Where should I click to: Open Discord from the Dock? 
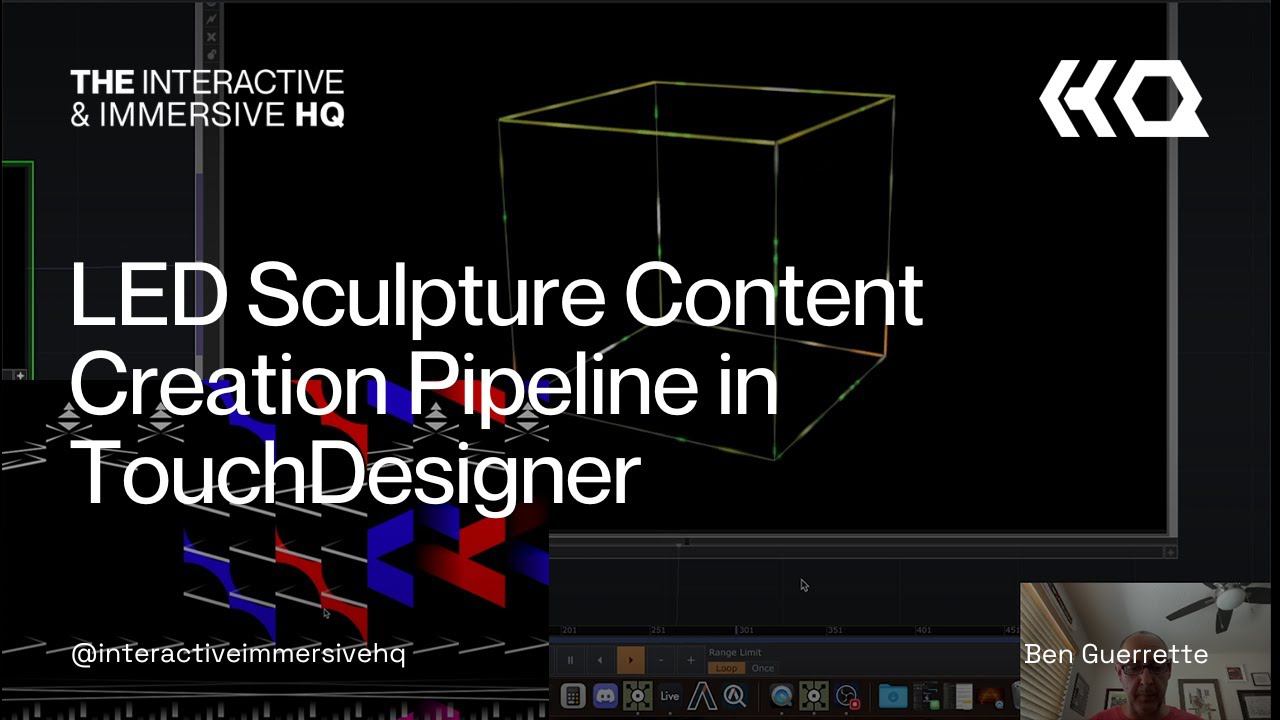pos(605,696)
